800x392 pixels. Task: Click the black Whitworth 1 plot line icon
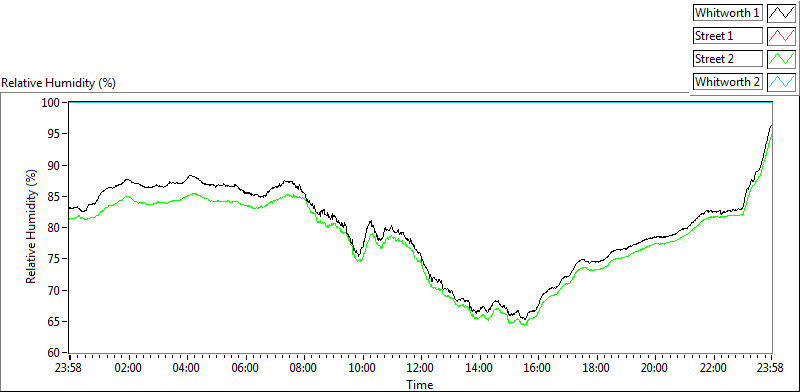[x=781, y=13]
